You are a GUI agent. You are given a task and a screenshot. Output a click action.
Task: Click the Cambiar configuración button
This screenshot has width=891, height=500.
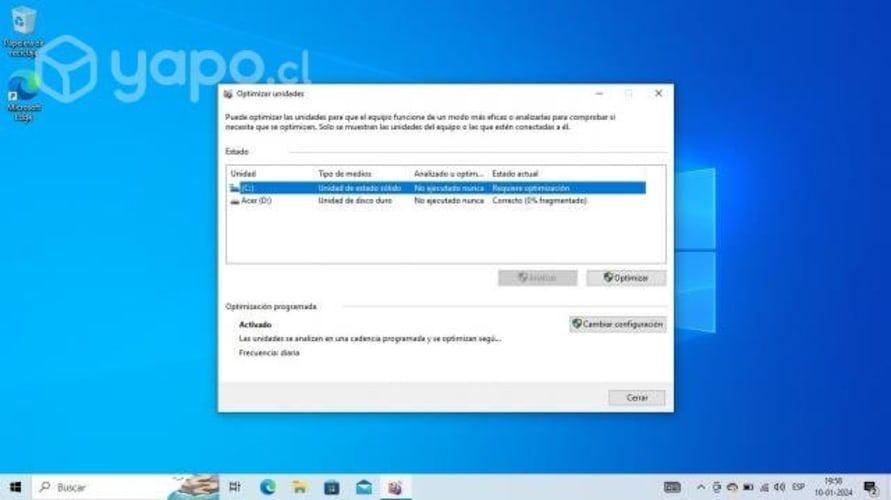click(618, 324)
